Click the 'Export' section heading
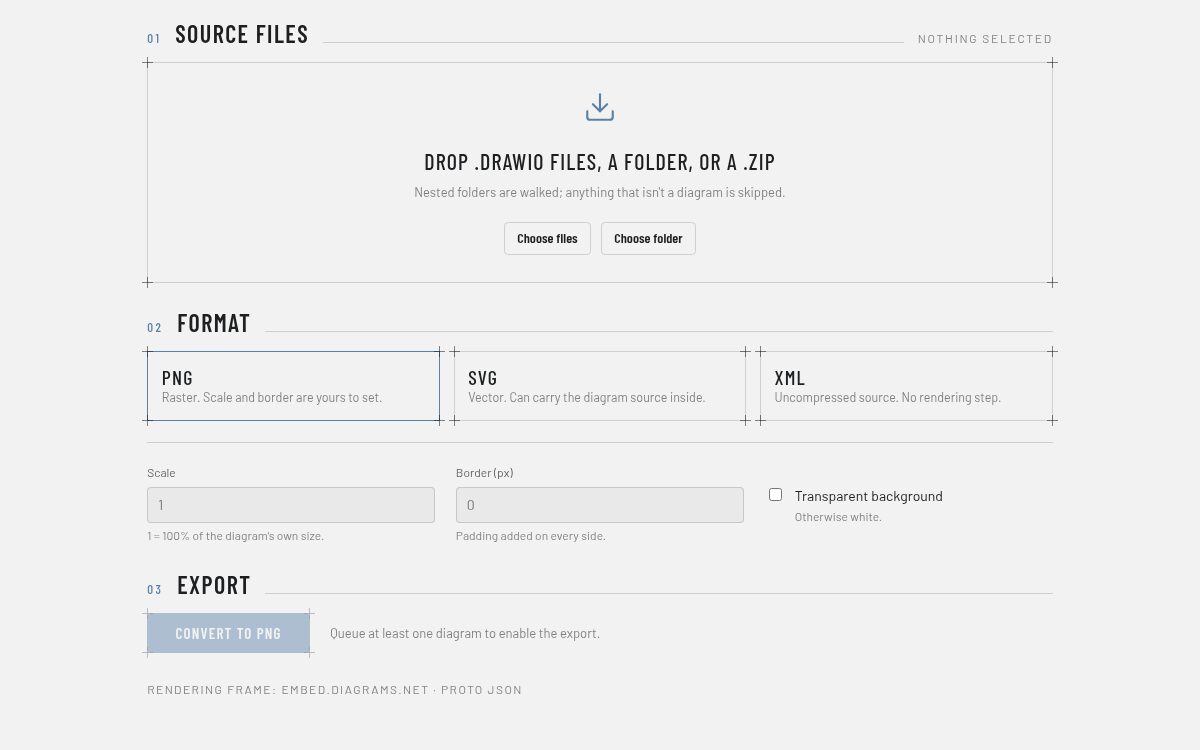The width and height of the screenshot is (1200, 750). click(214, 585)
